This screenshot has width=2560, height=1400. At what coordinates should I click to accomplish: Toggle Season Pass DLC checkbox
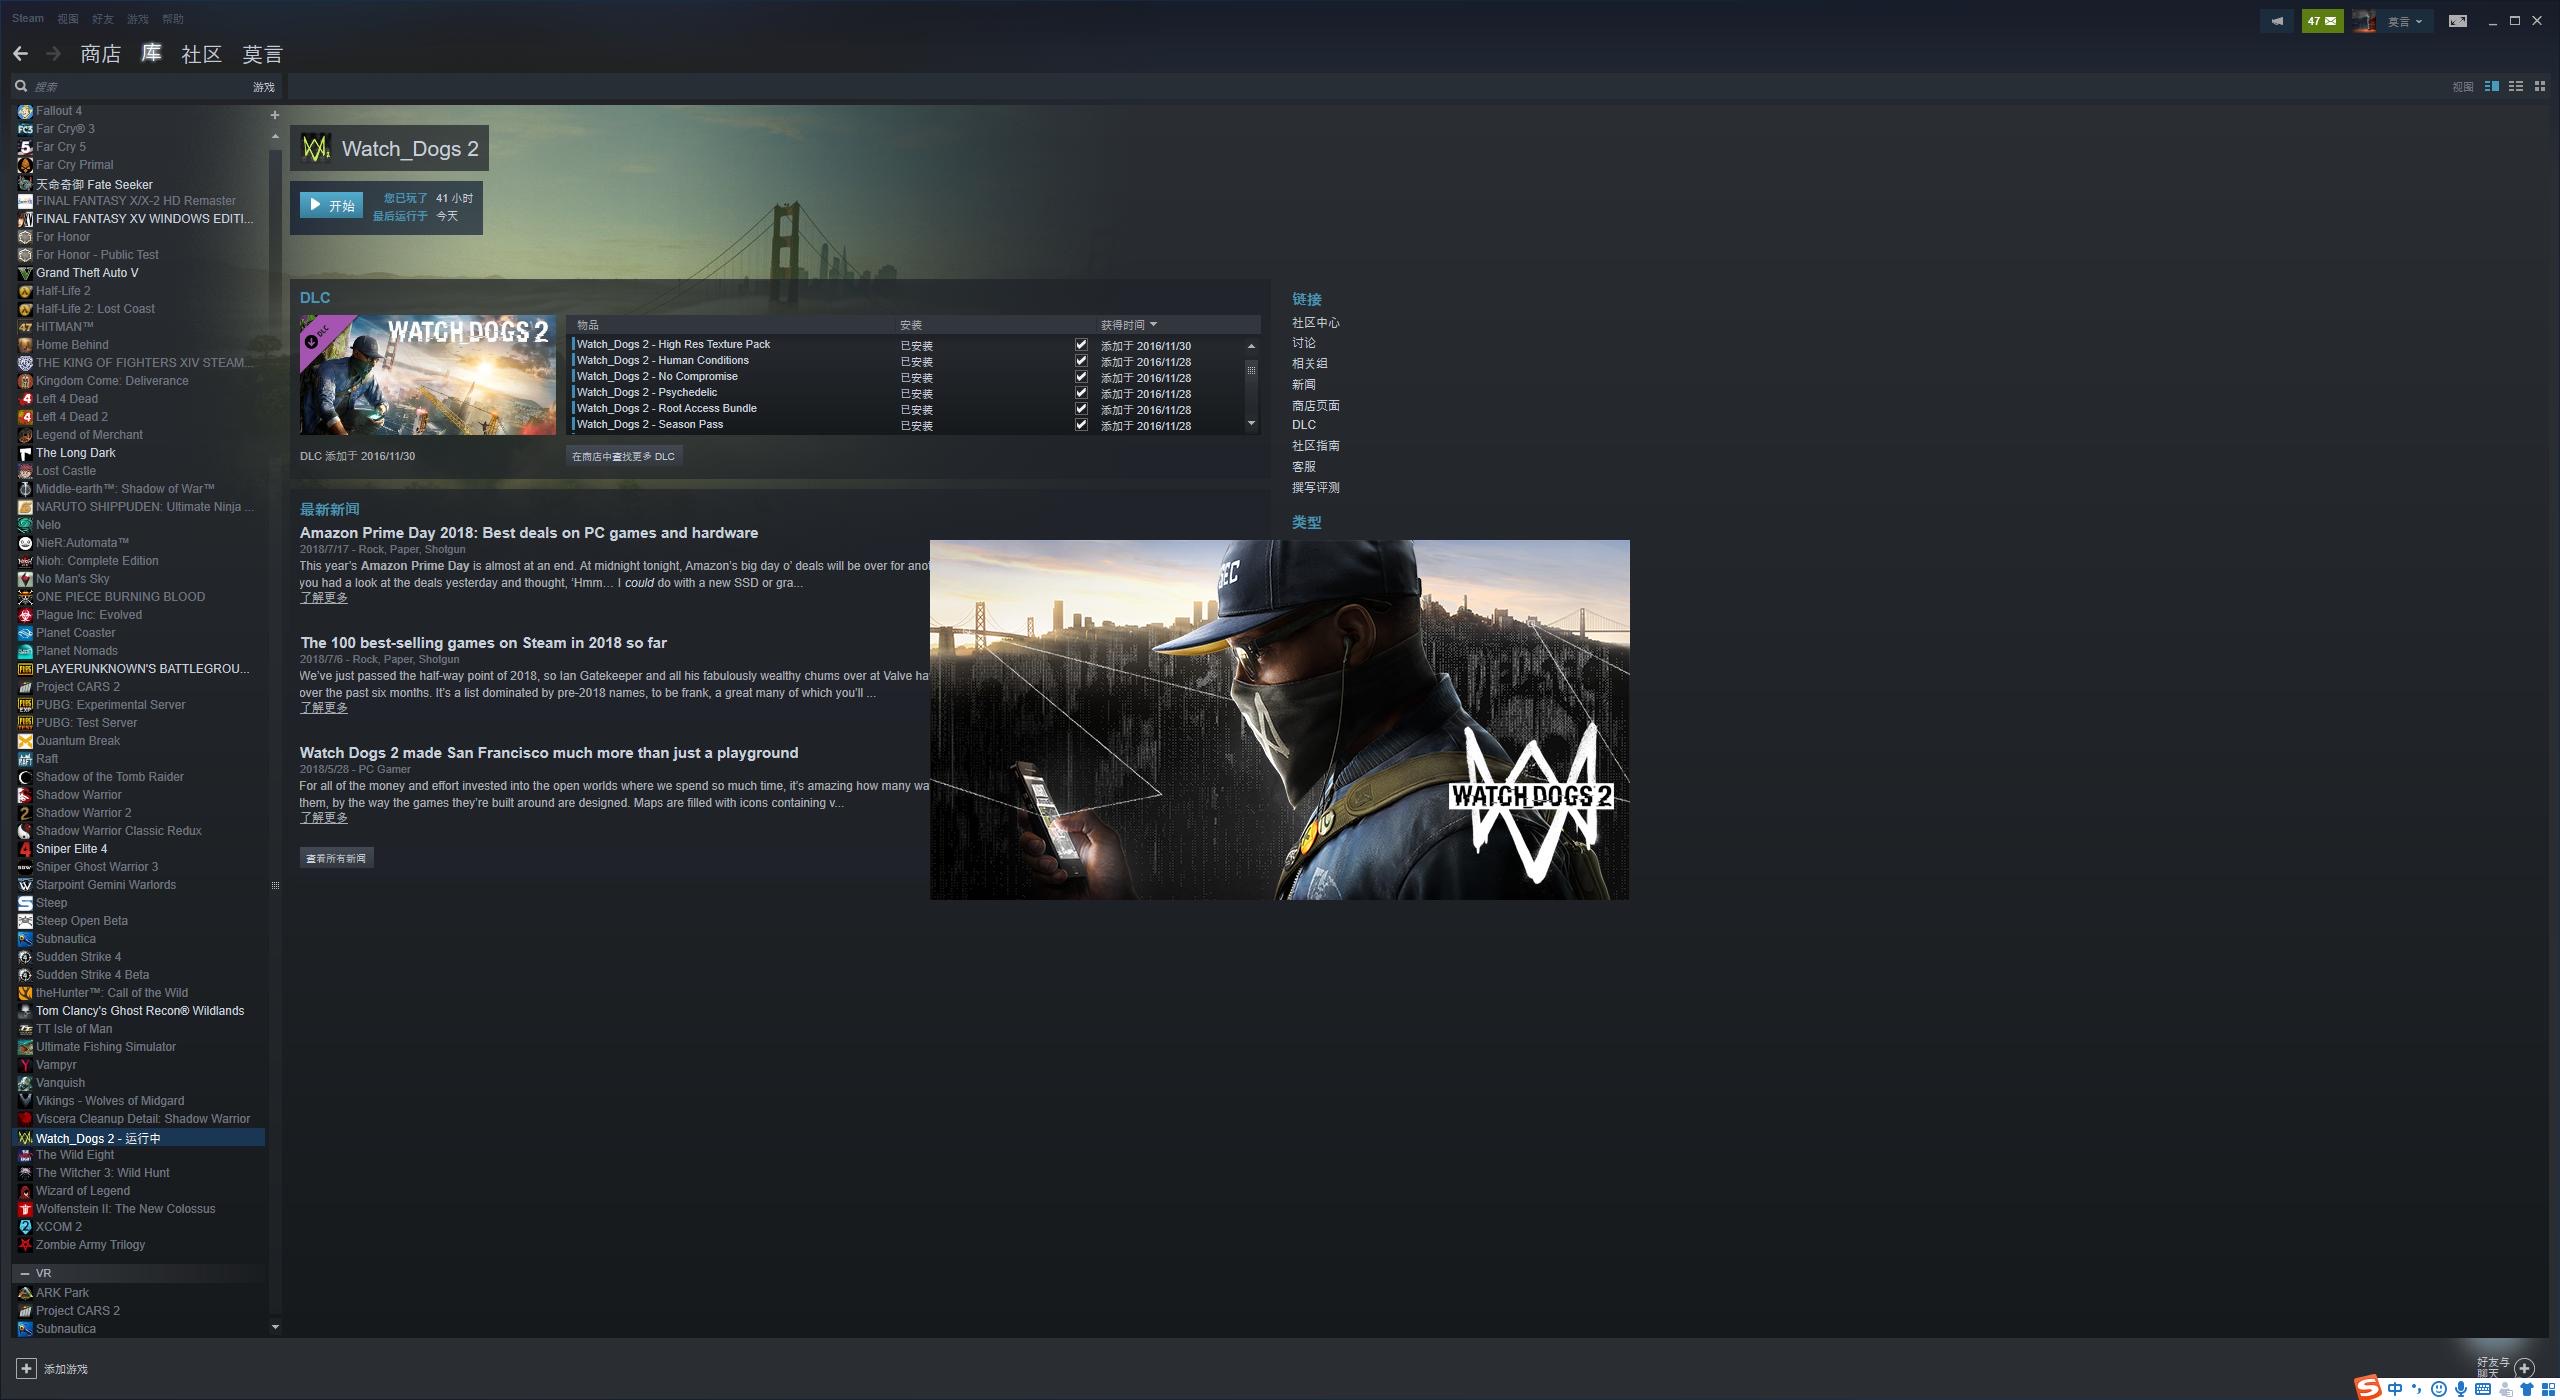(1081, 425)
